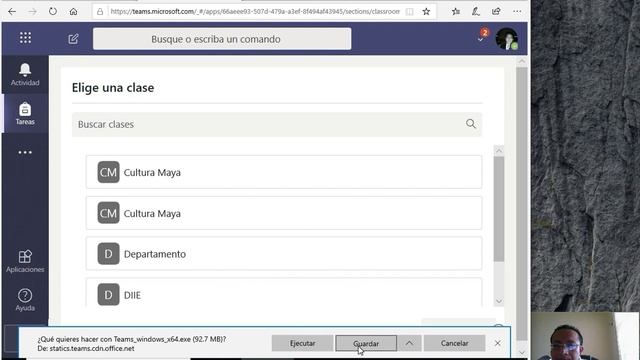Select the DIIE class
This screenshot has height=360, width=640.
284,293
